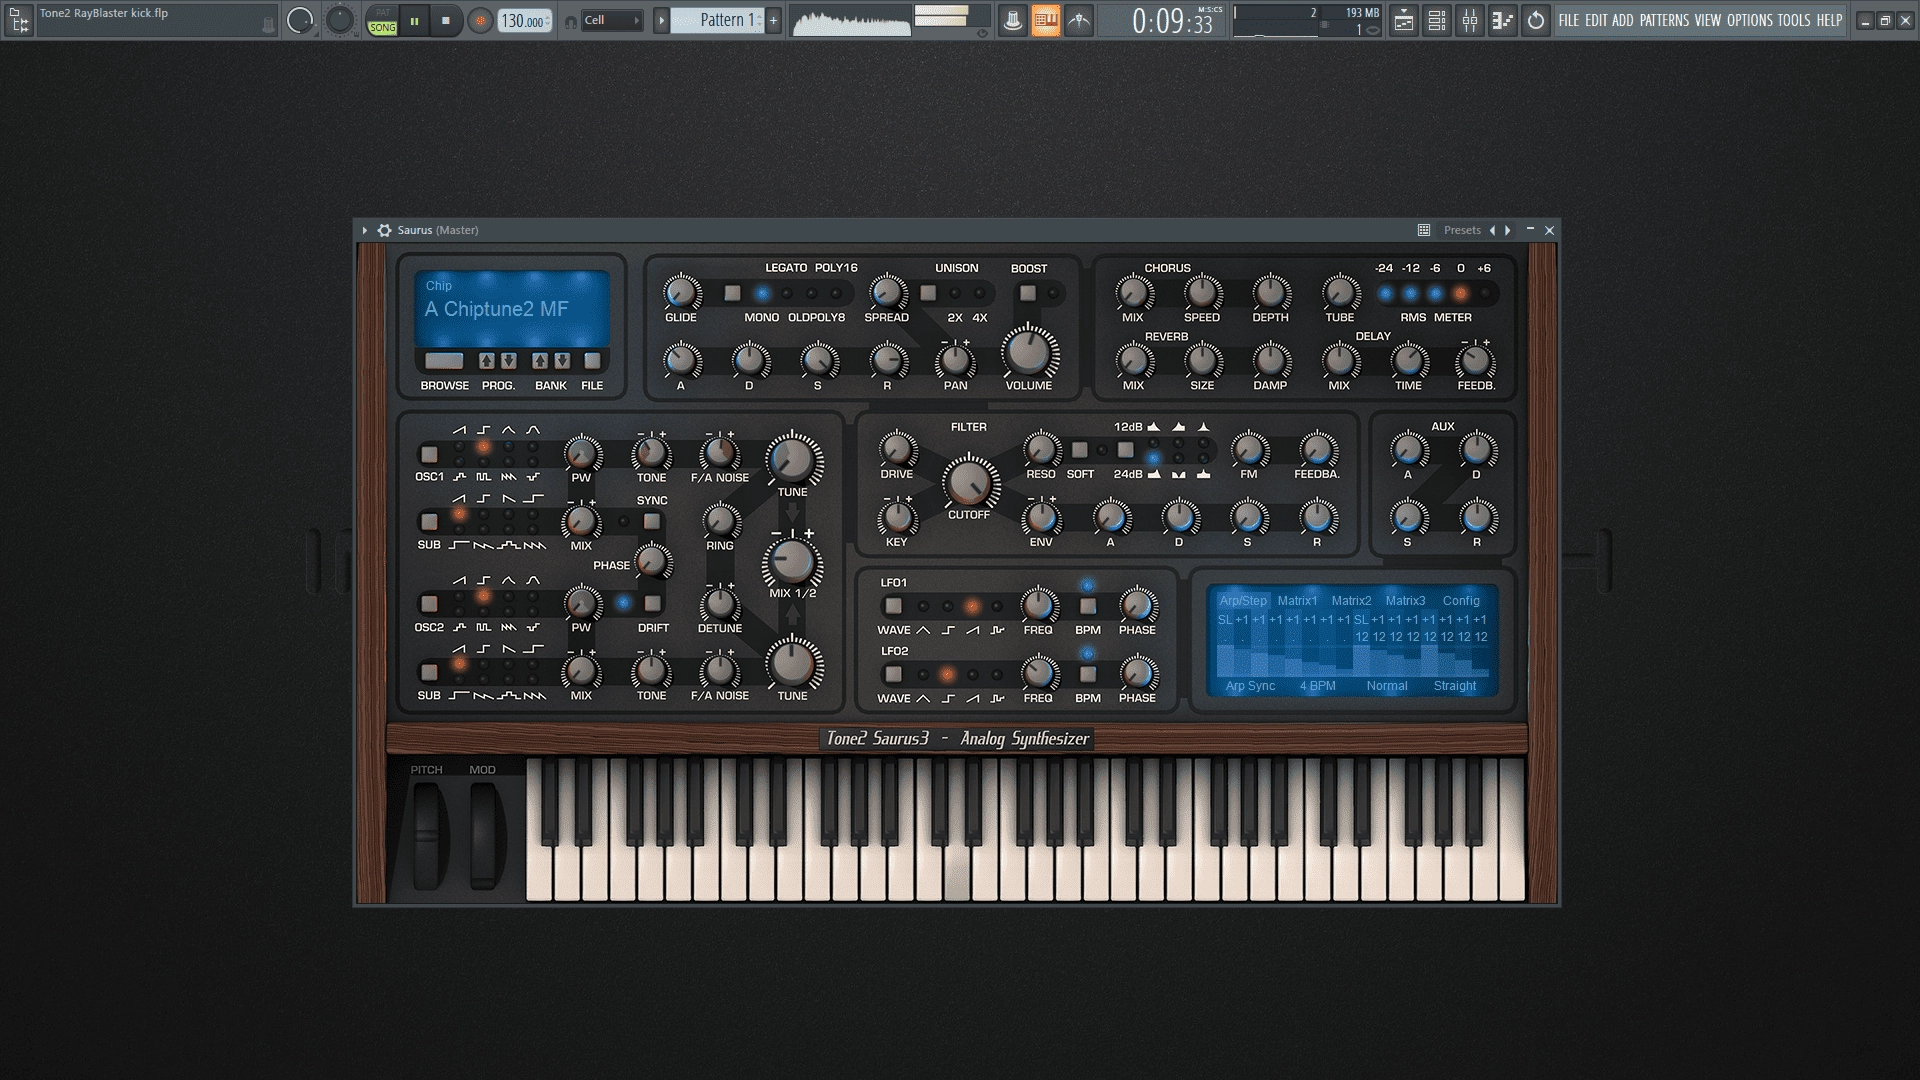Click the PITCH wheel
Image resolution: width=1920 pixels, height=1080 pixels.
click(427, 835)
